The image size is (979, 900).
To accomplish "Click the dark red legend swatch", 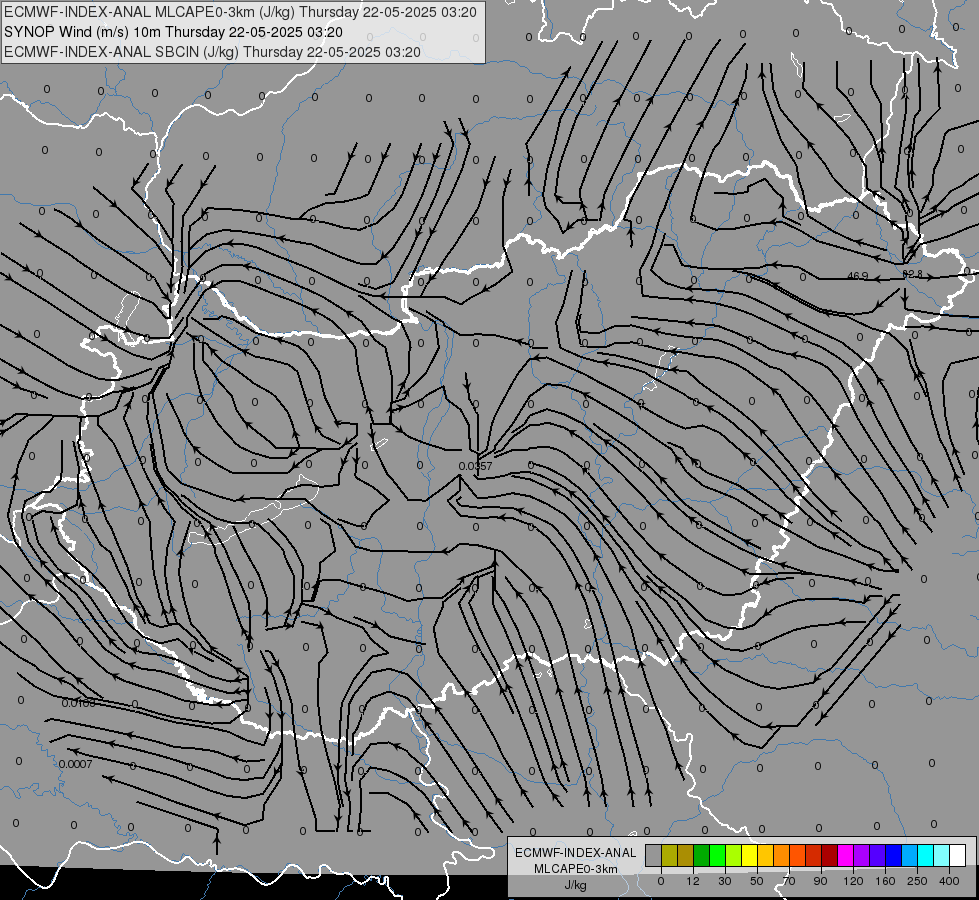I will [830, 856].
